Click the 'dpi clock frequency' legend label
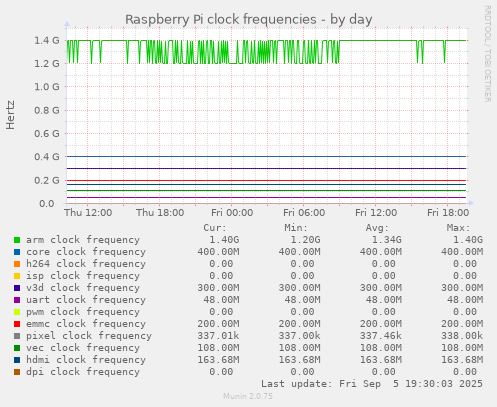 83,372
